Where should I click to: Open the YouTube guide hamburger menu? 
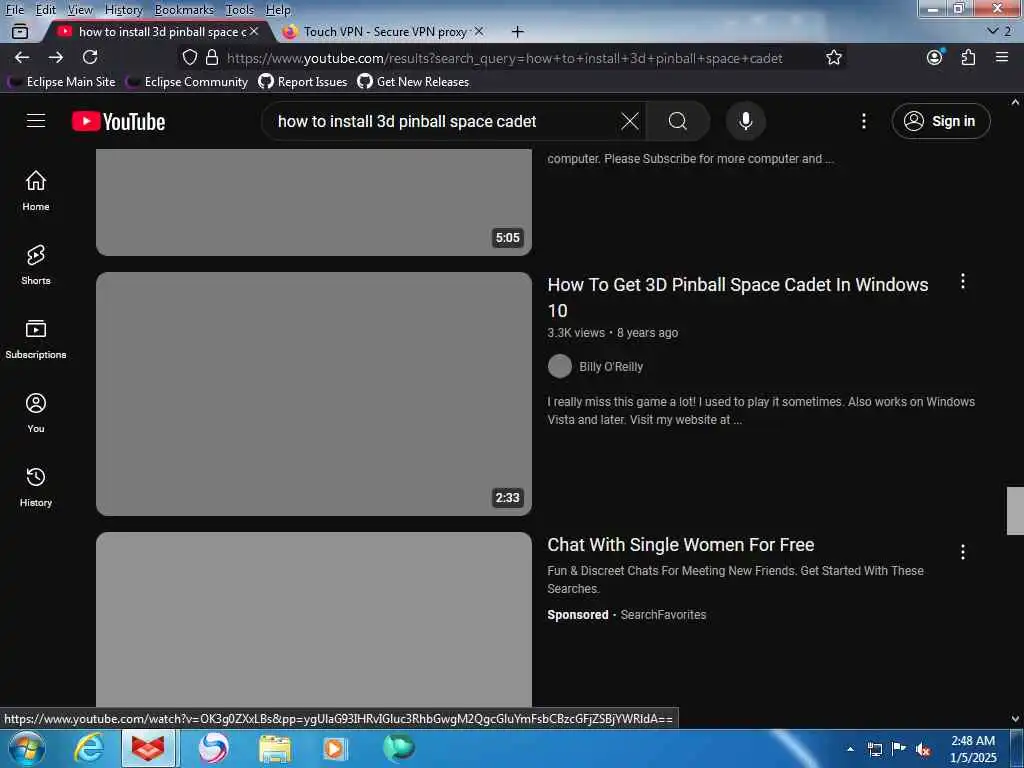[36, 121]
